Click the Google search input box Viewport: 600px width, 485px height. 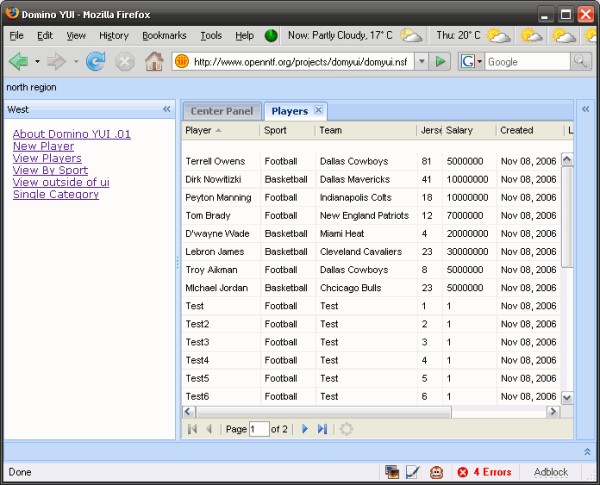pyautogui.click(x=527, y=61)
